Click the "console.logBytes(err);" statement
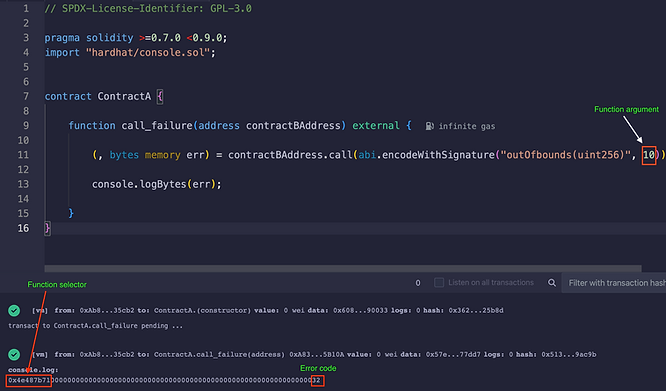Screen dimensions: 666x391 157,184
